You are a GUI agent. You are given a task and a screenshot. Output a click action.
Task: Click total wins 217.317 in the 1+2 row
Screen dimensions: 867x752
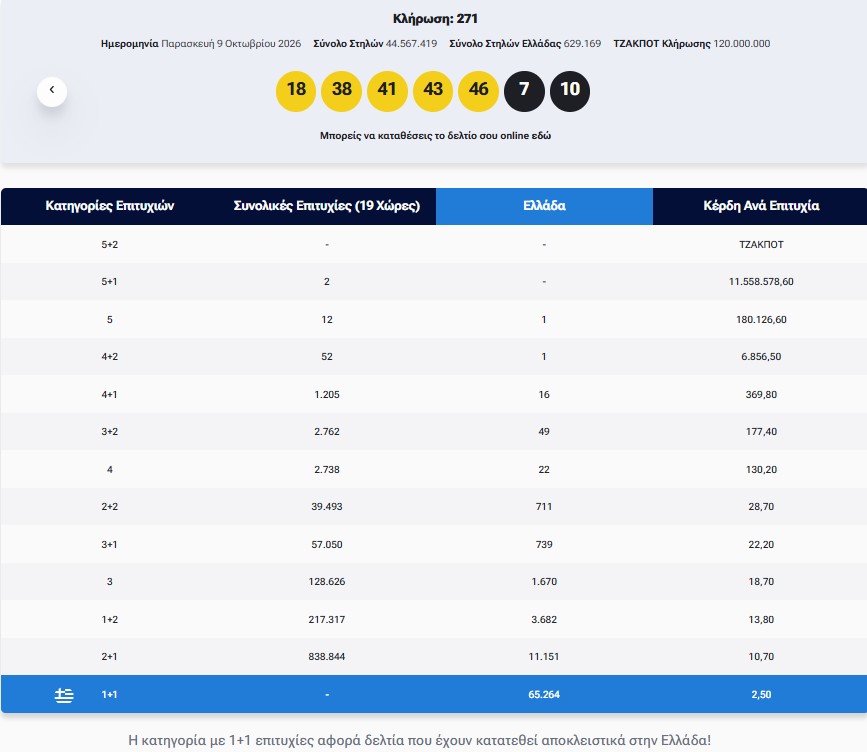point(327,620)
